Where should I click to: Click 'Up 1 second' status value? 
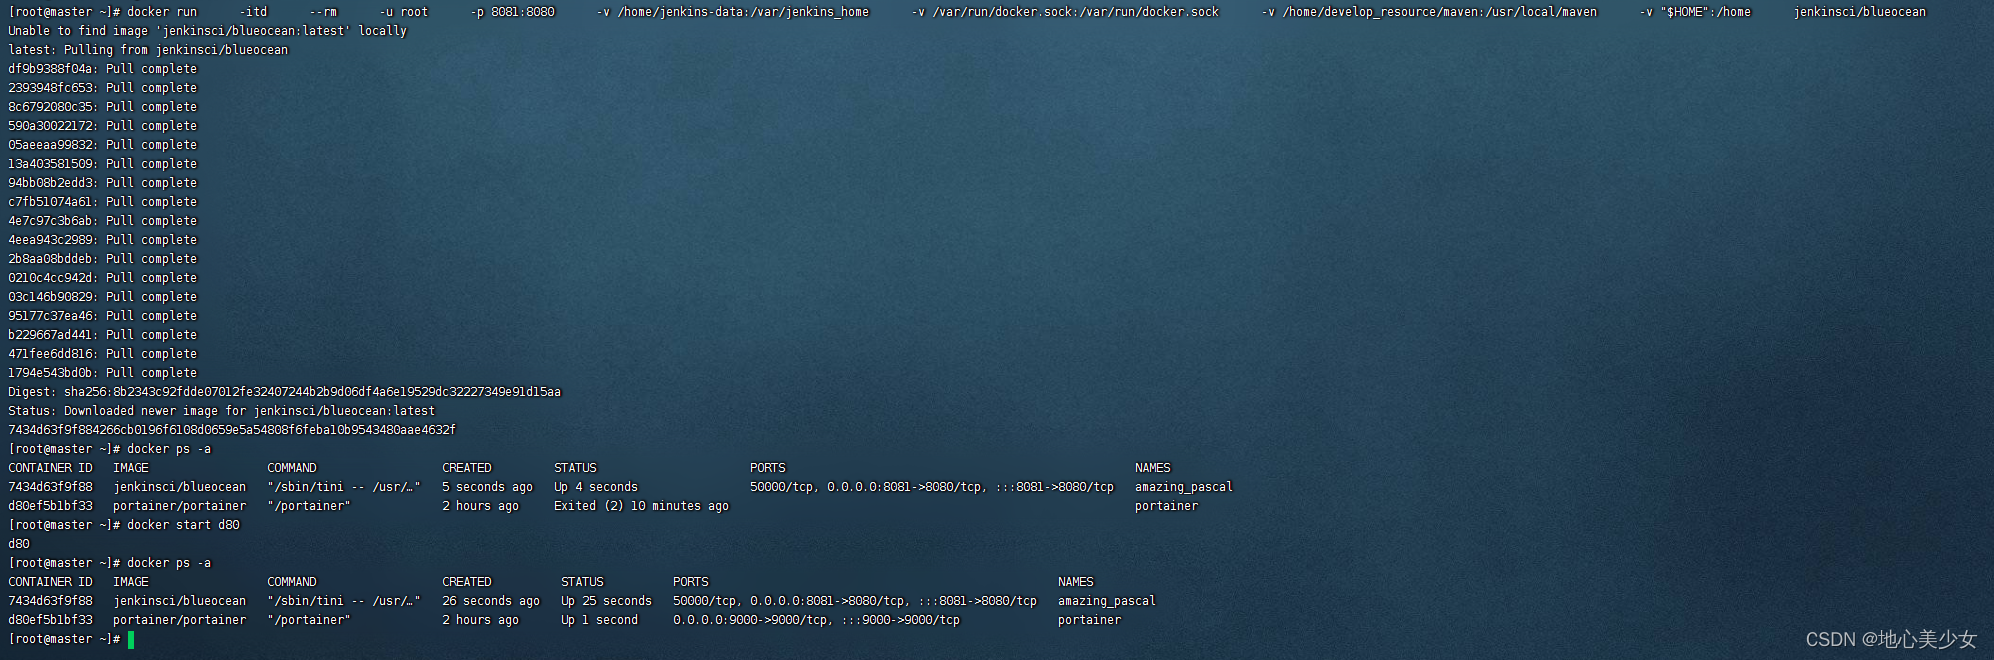pyautogui.click(x=599, y=620)
